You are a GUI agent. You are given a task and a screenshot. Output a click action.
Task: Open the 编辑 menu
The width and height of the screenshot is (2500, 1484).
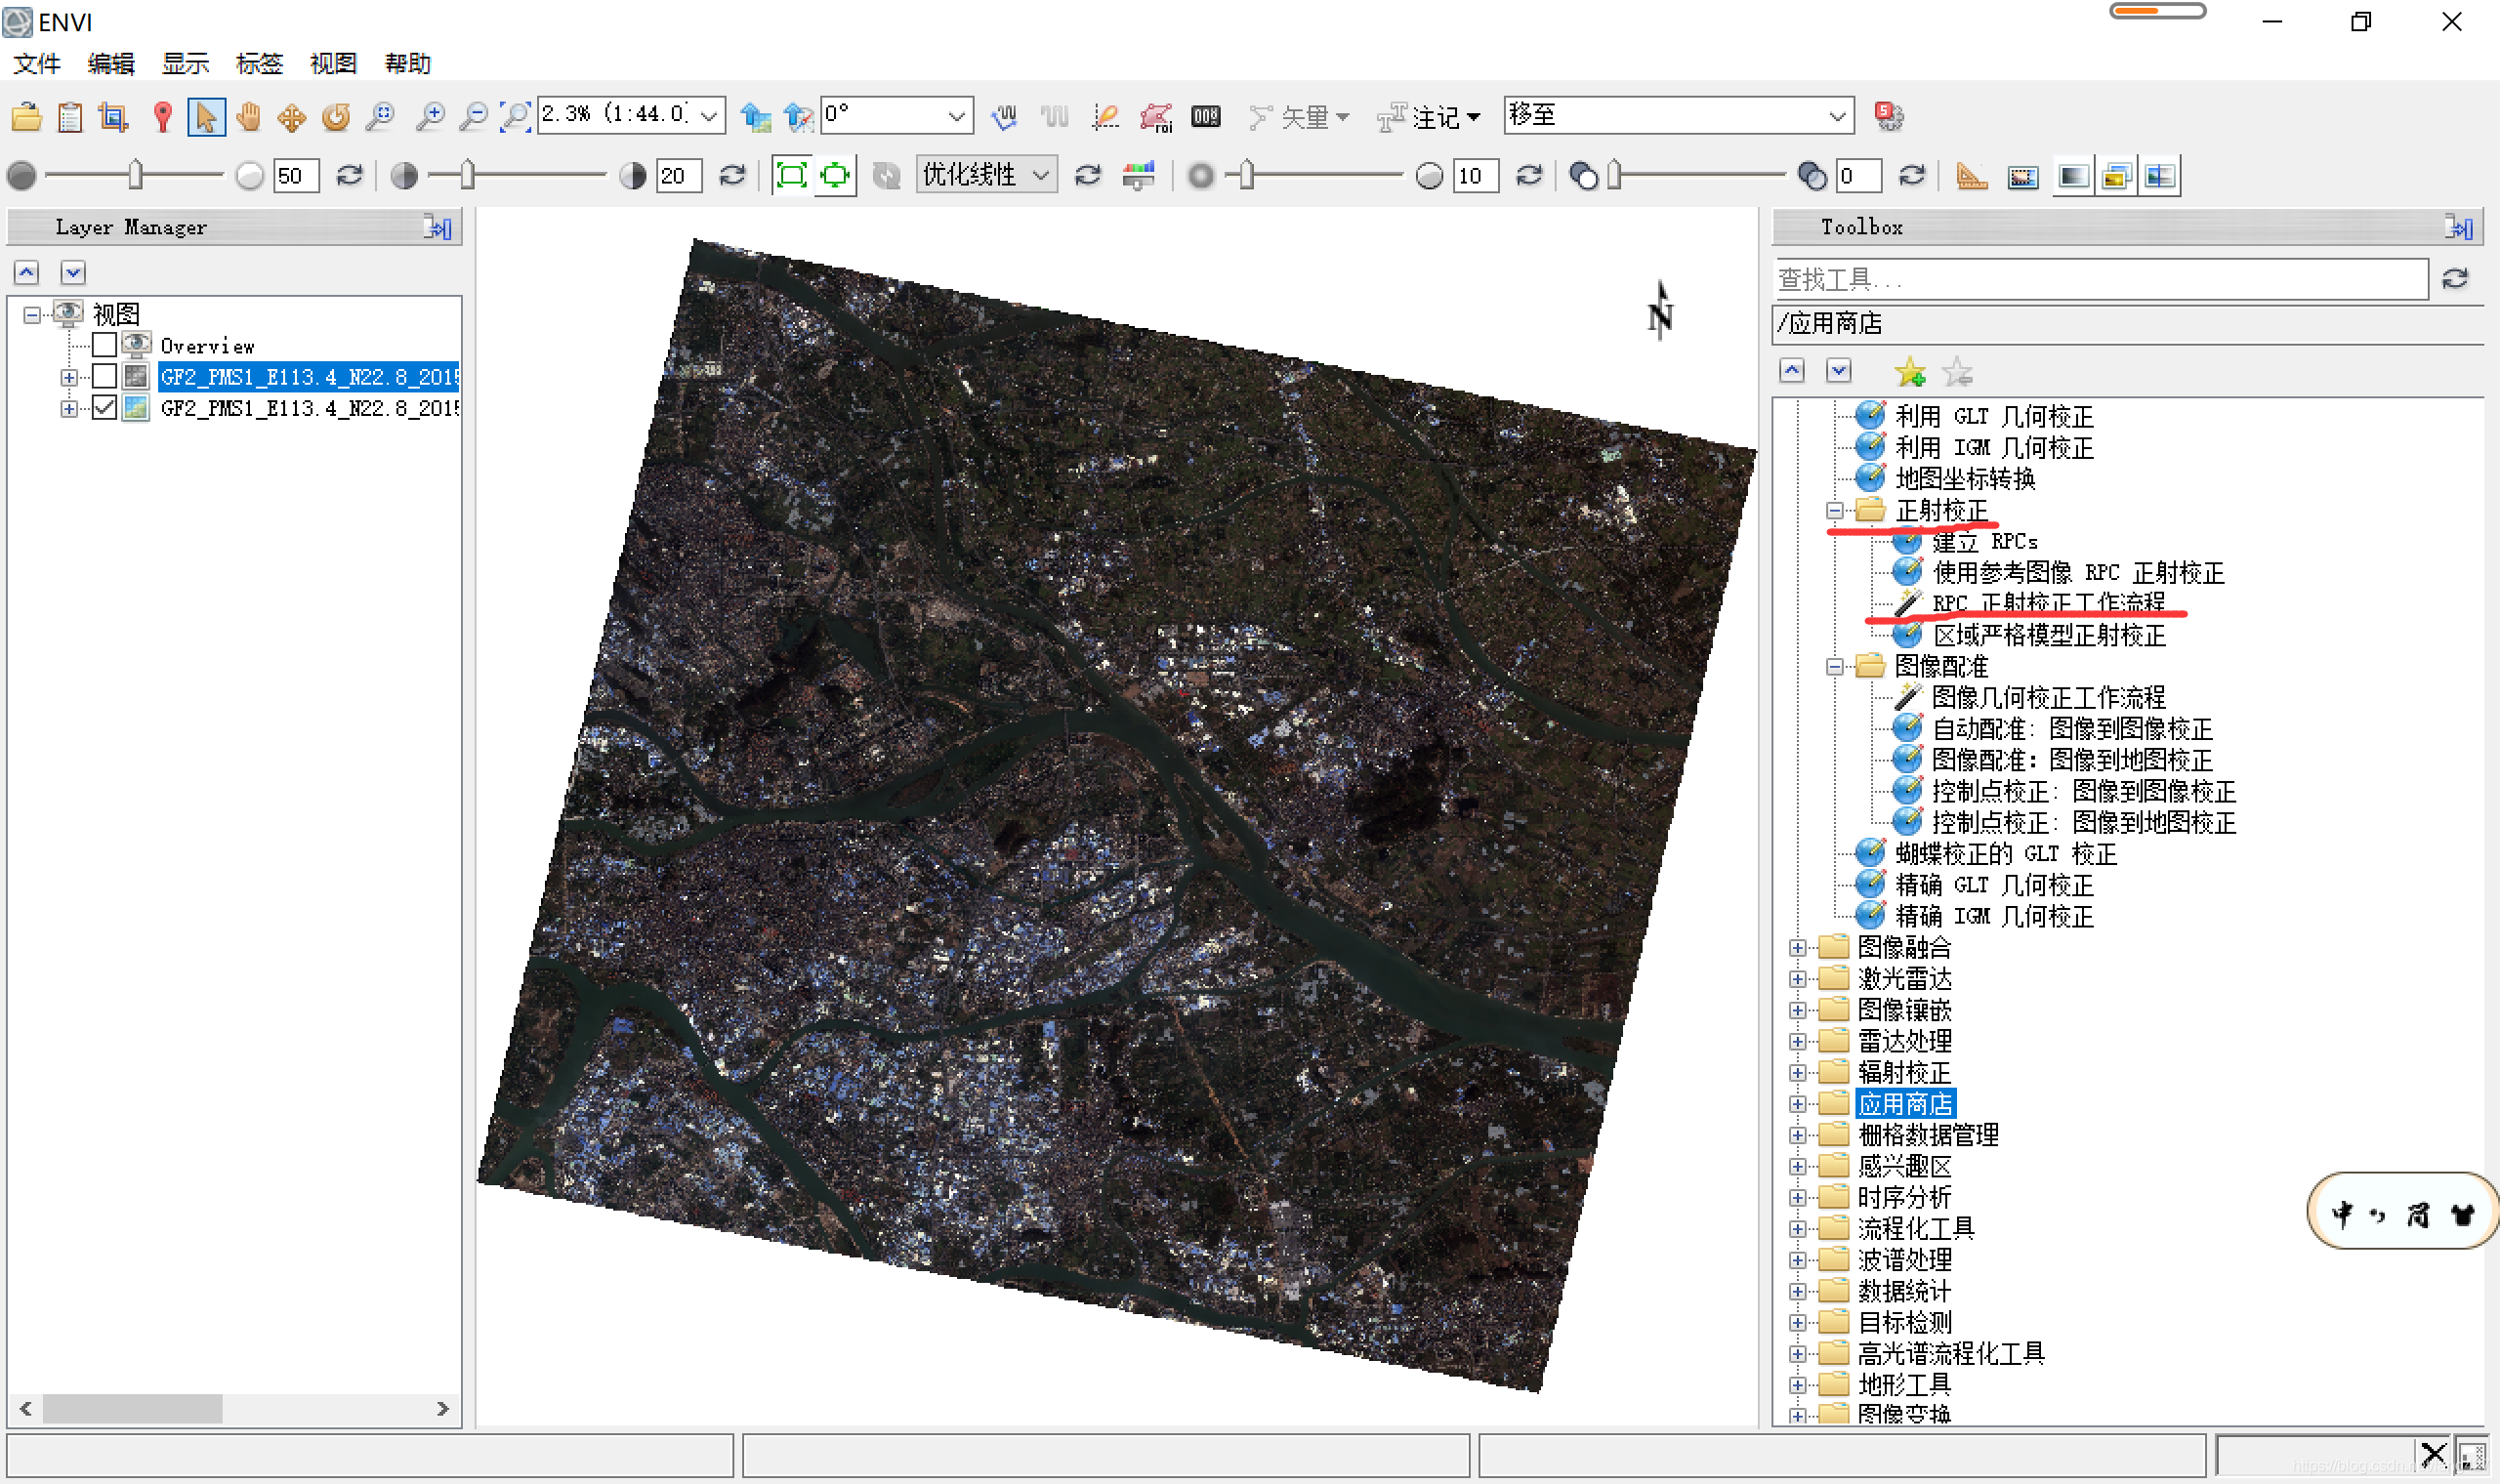(110, 63)
